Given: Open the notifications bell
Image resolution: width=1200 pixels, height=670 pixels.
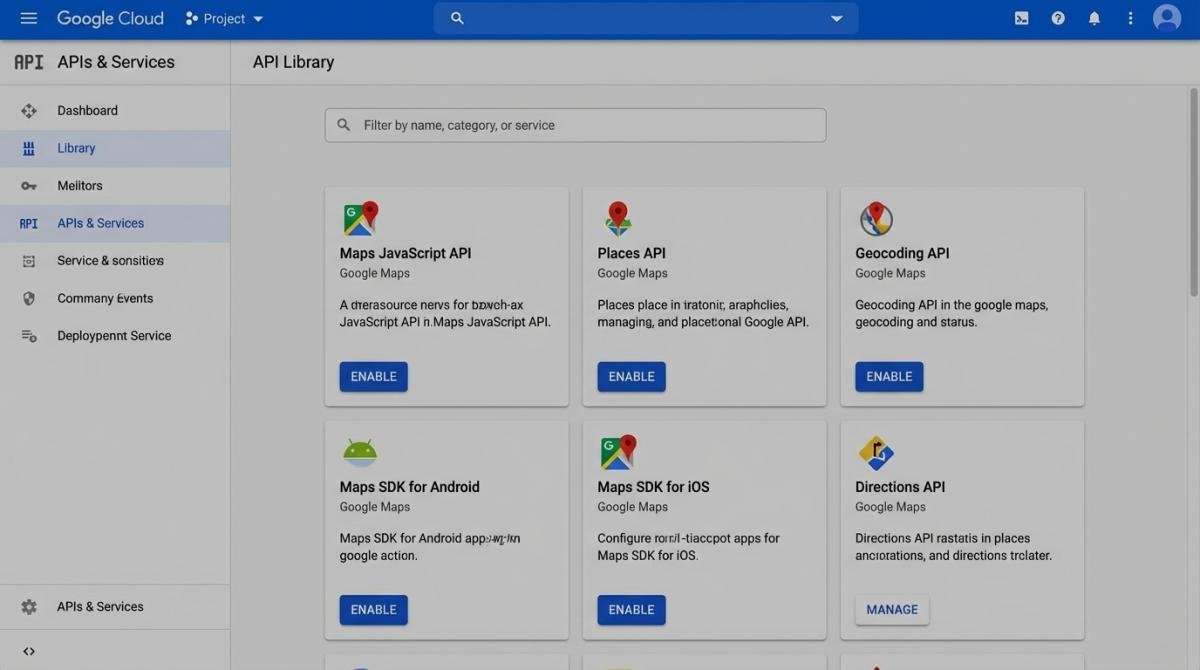Looking at the screenshot, I should click(x=1094, y=19).
